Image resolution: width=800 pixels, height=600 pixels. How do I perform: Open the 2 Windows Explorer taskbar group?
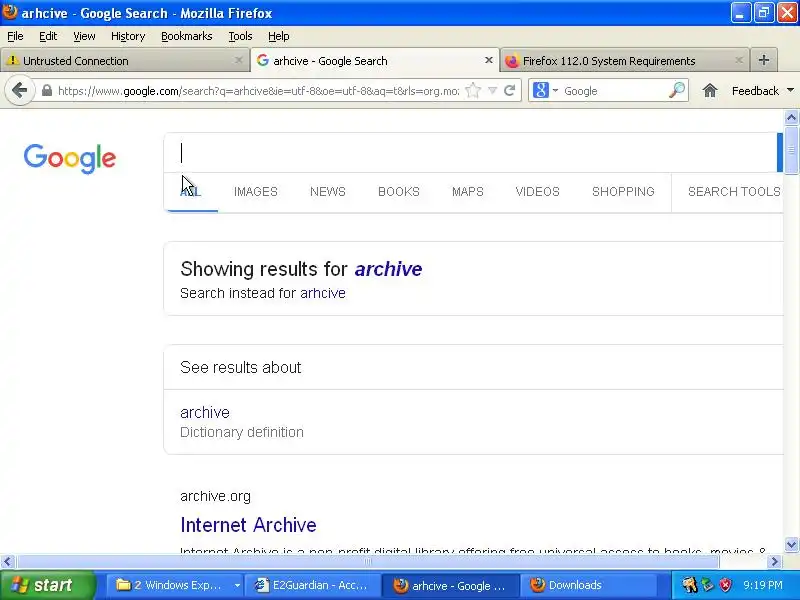click(173, 585)
